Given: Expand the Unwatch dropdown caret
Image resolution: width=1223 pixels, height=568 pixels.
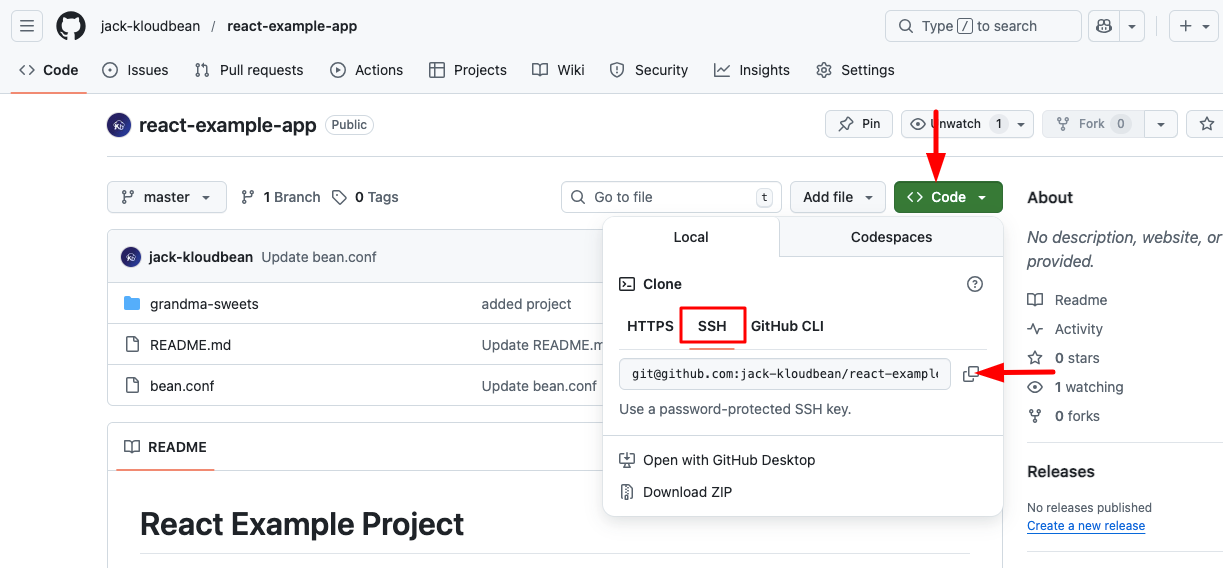Looking at the screenshot, I should (1021, 124).
